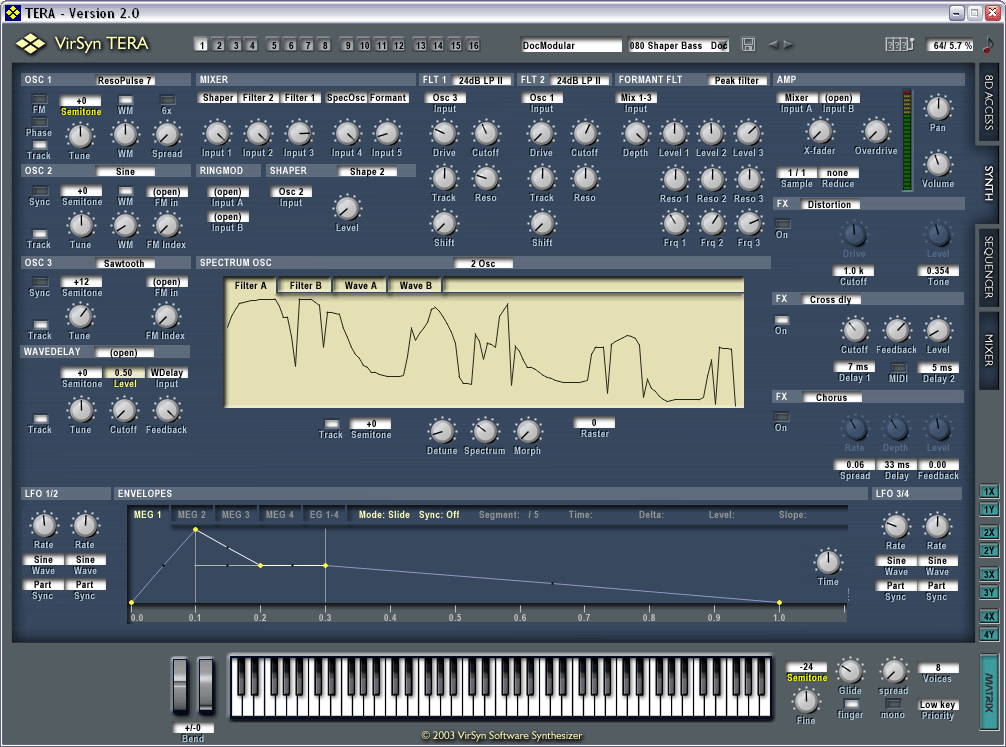Open the Formant Peak filter type selector
The width and height of the screenshot is (1006, 747).
click(737, 80)
